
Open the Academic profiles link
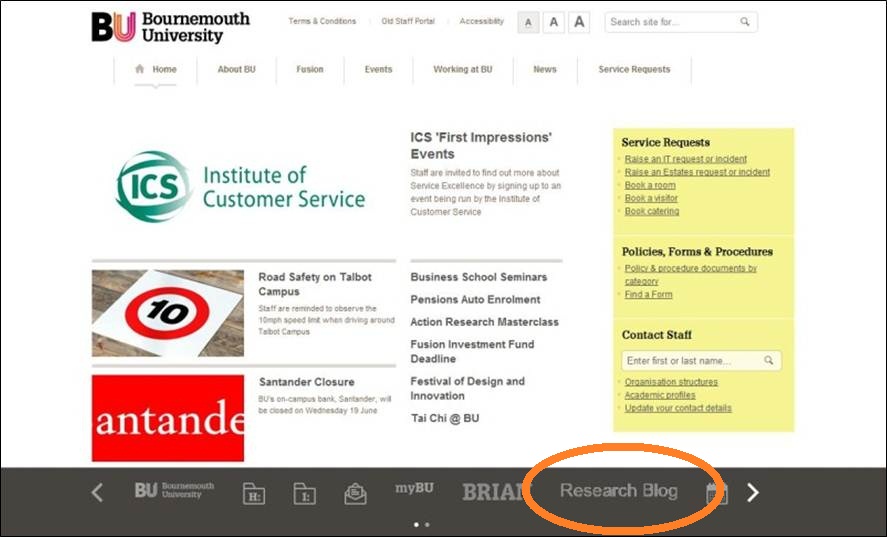point(660,395)
